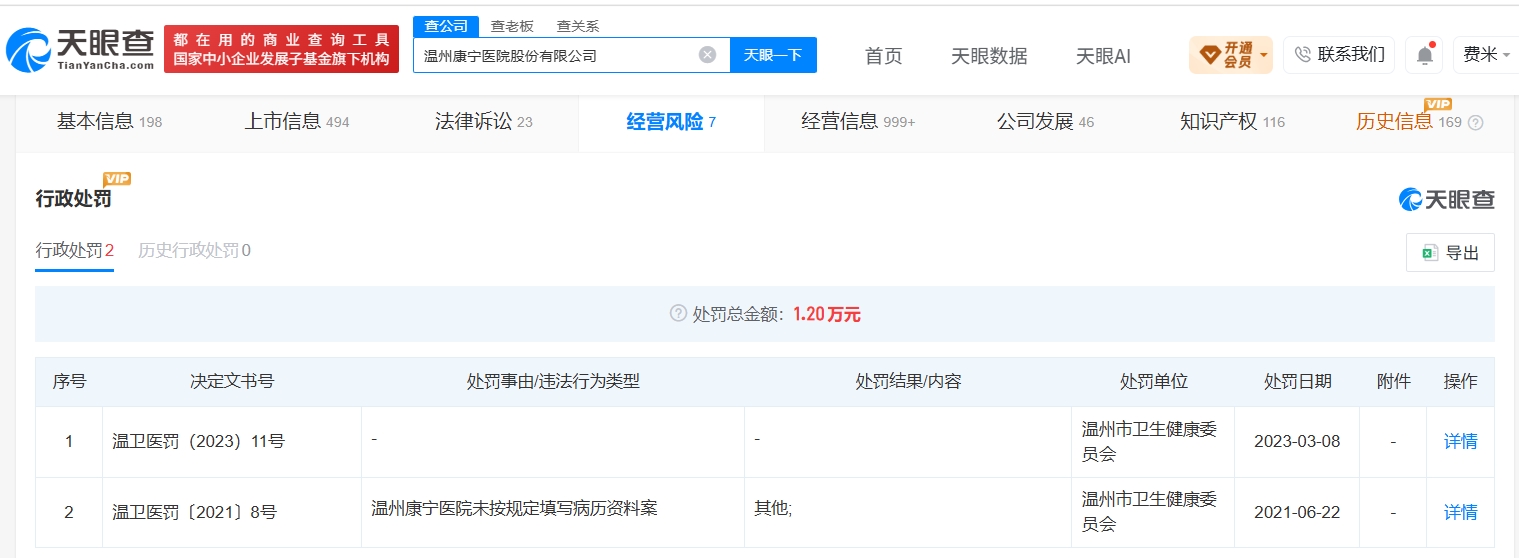Open 天眼数据 in top navigation

point(989,56)
